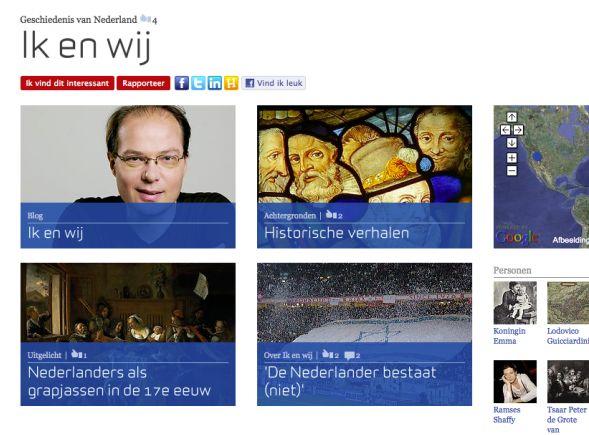Click the red Rapporteer button
The width and height of the screenshot is (589, 435).
coord(143,83)
